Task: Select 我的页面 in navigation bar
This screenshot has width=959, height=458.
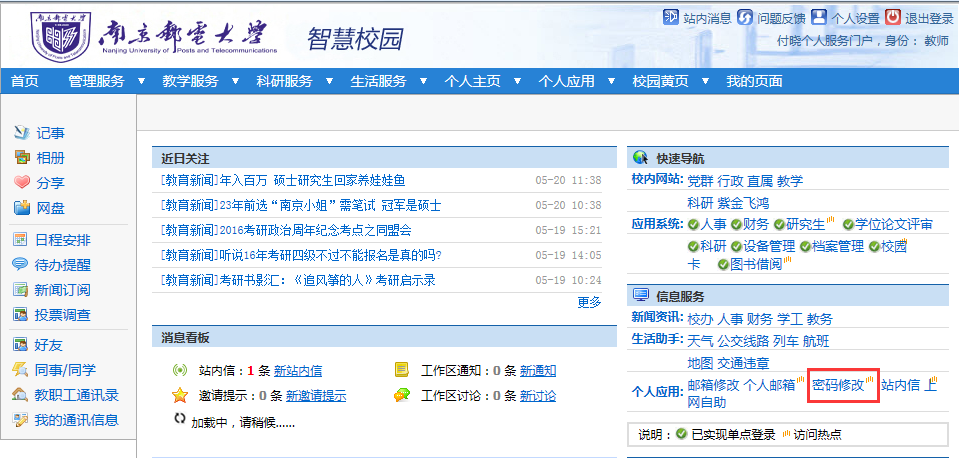Action: (x=754, y=81)
